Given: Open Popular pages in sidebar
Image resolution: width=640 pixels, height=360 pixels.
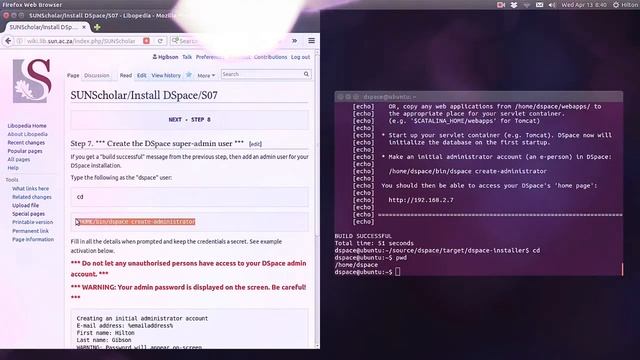Looking at the screenshot, I should 25,151.
